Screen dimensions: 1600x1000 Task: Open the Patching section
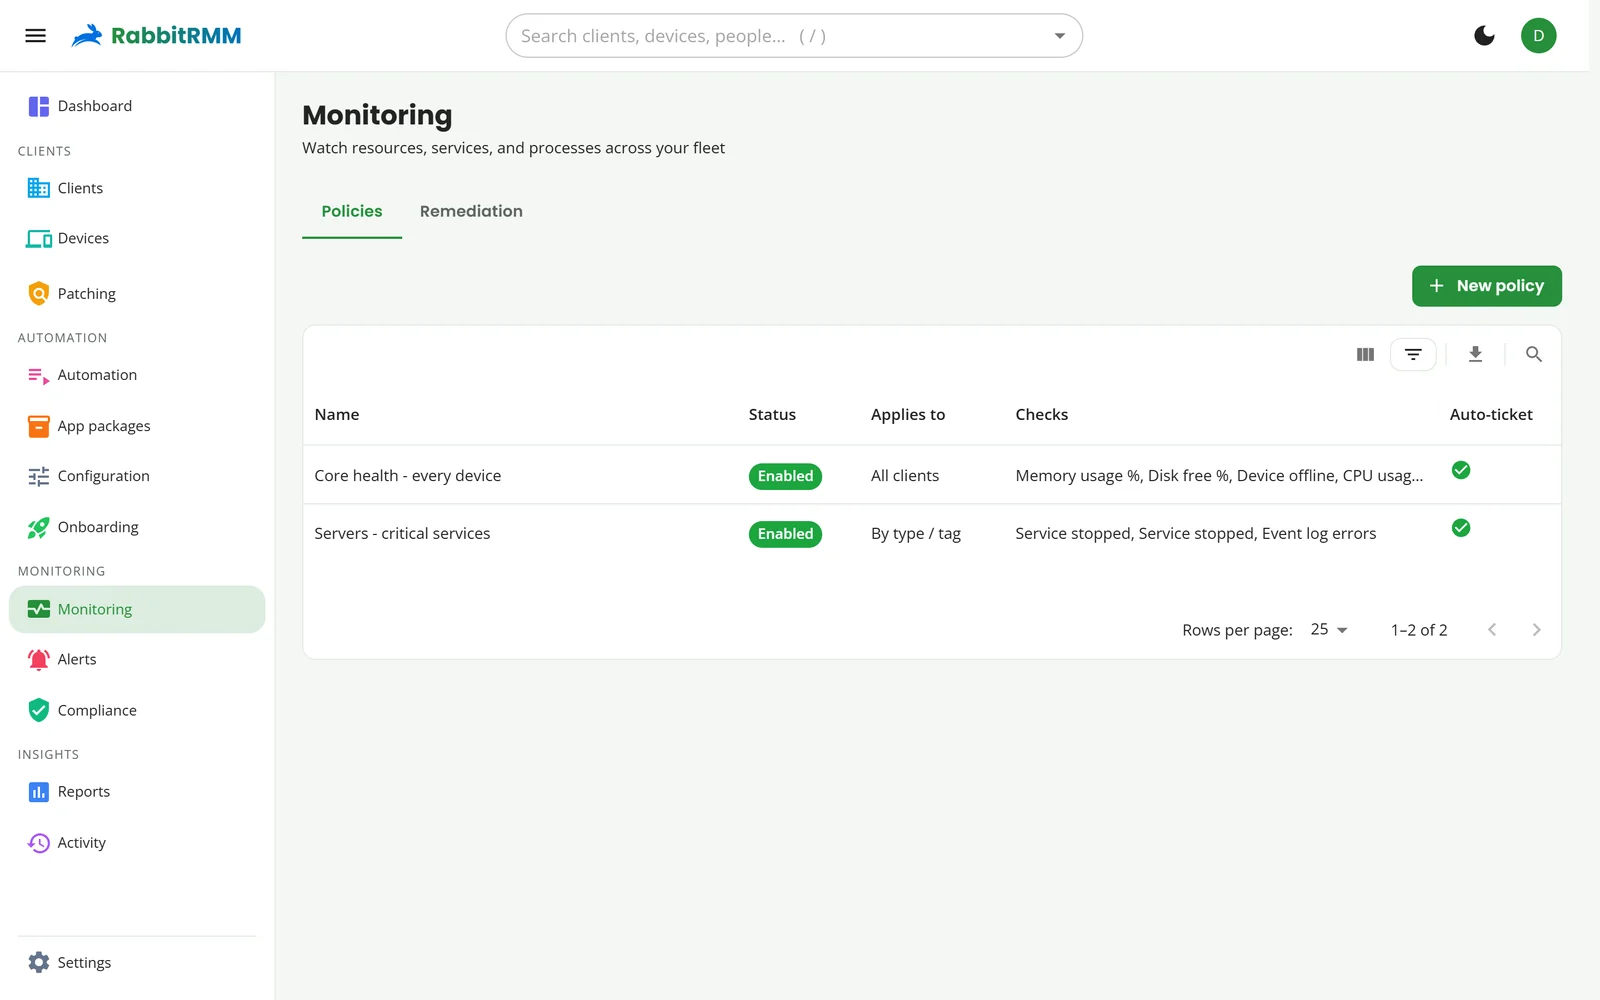(x=137, y=294)
